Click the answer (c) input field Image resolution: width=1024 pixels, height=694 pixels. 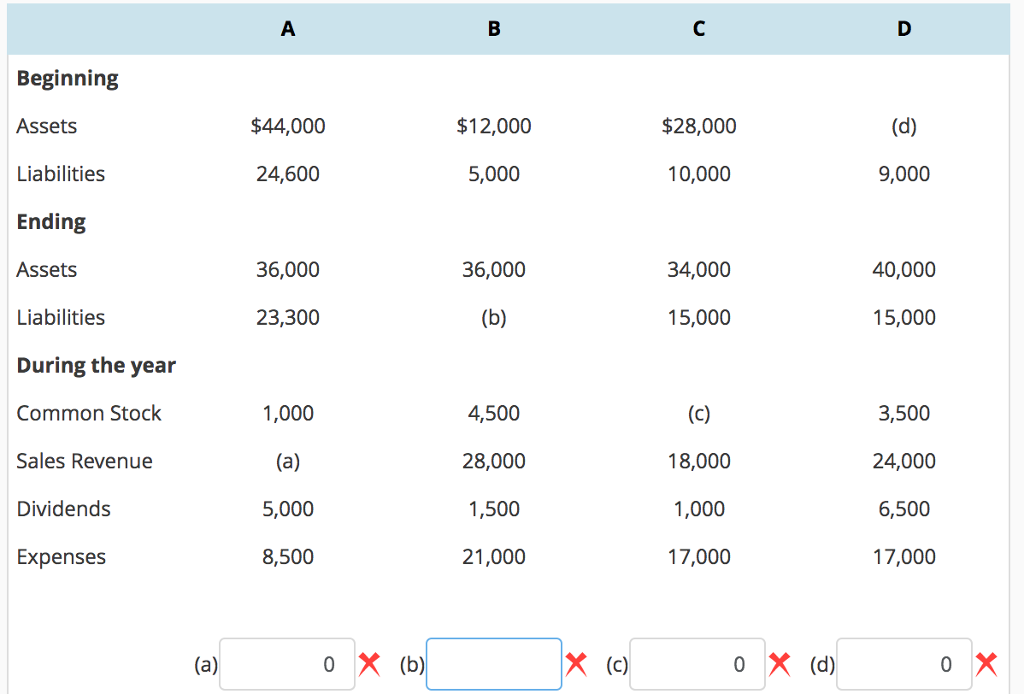[x=697, y=664]
